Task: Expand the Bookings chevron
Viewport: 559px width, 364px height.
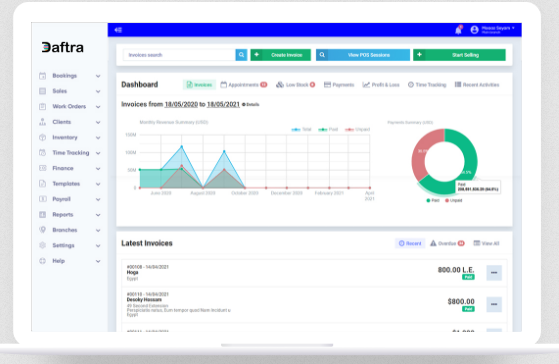Action: 98,76
